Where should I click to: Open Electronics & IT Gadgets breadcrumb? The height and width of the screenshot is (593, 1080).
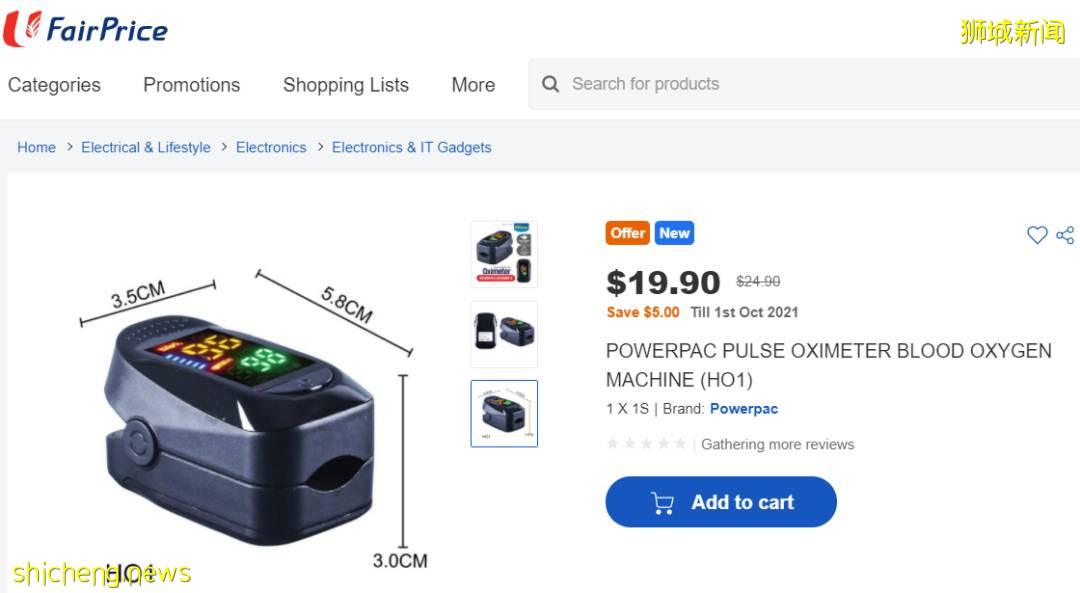tap(411, 147)
